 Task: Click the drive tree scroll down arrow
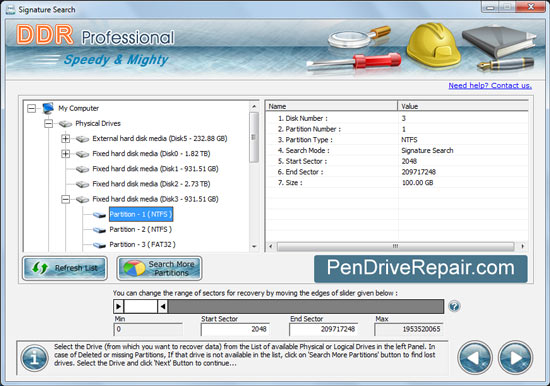254,247
